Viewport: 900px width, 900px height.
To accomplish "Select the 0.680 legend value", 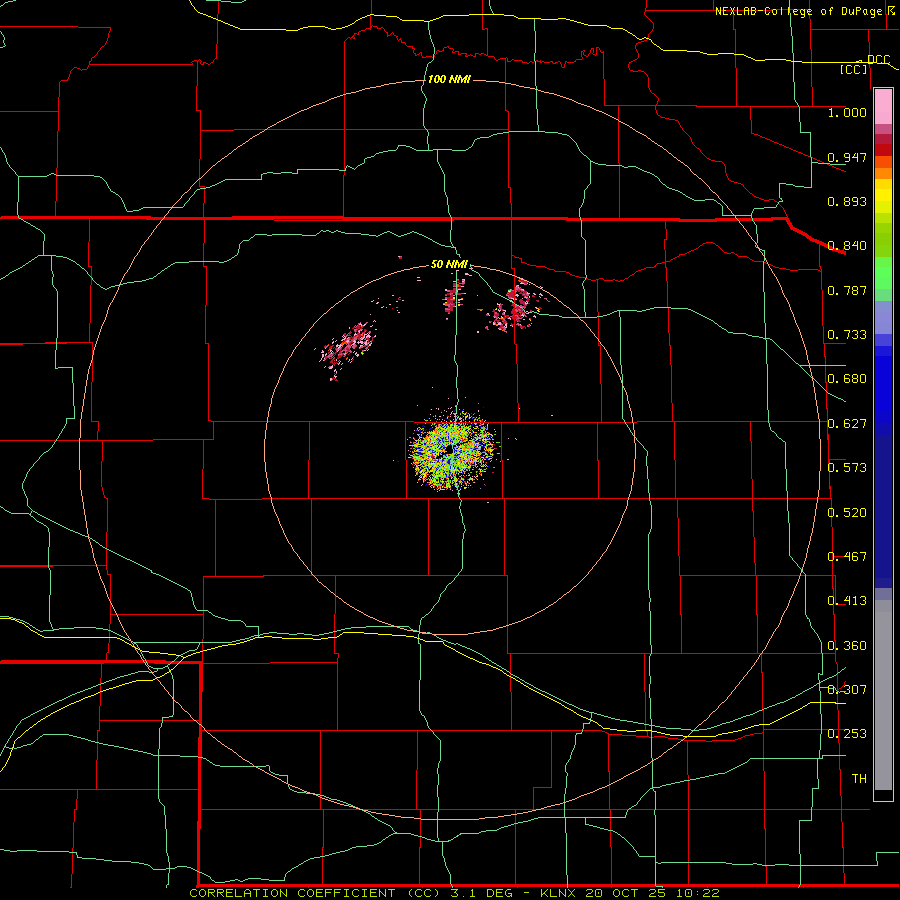I will point(847,379).
